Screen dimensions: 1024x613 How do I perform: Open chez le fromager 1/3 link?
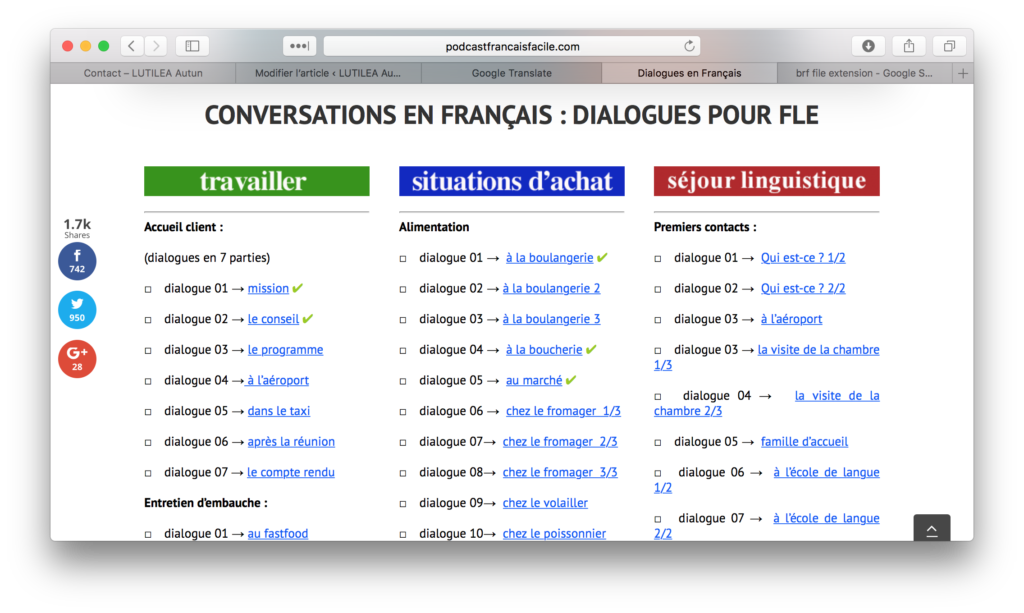(x=563, y=411)
